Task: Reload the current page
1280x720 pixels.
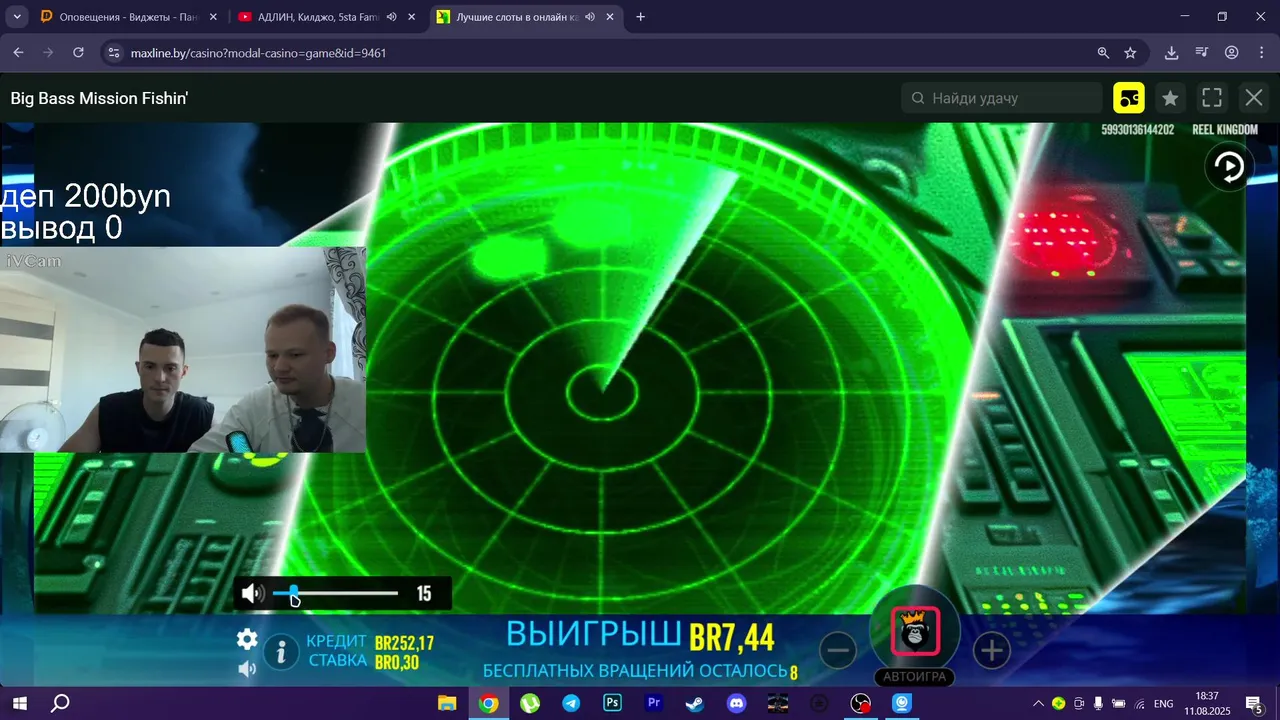Action: point(78,53)
